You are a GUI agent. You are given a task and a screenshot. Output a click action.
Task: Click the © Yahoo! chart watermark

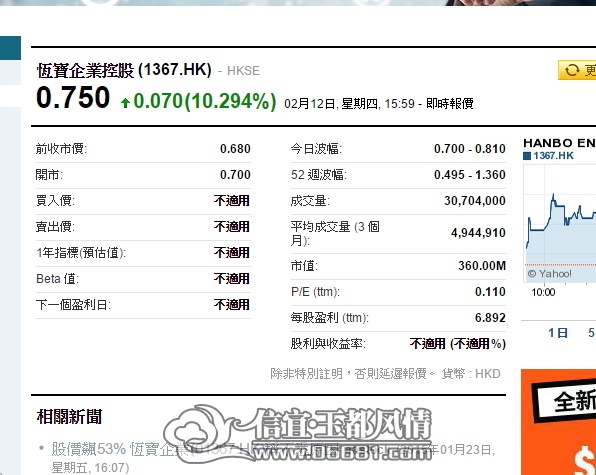(x=549, y=274)
